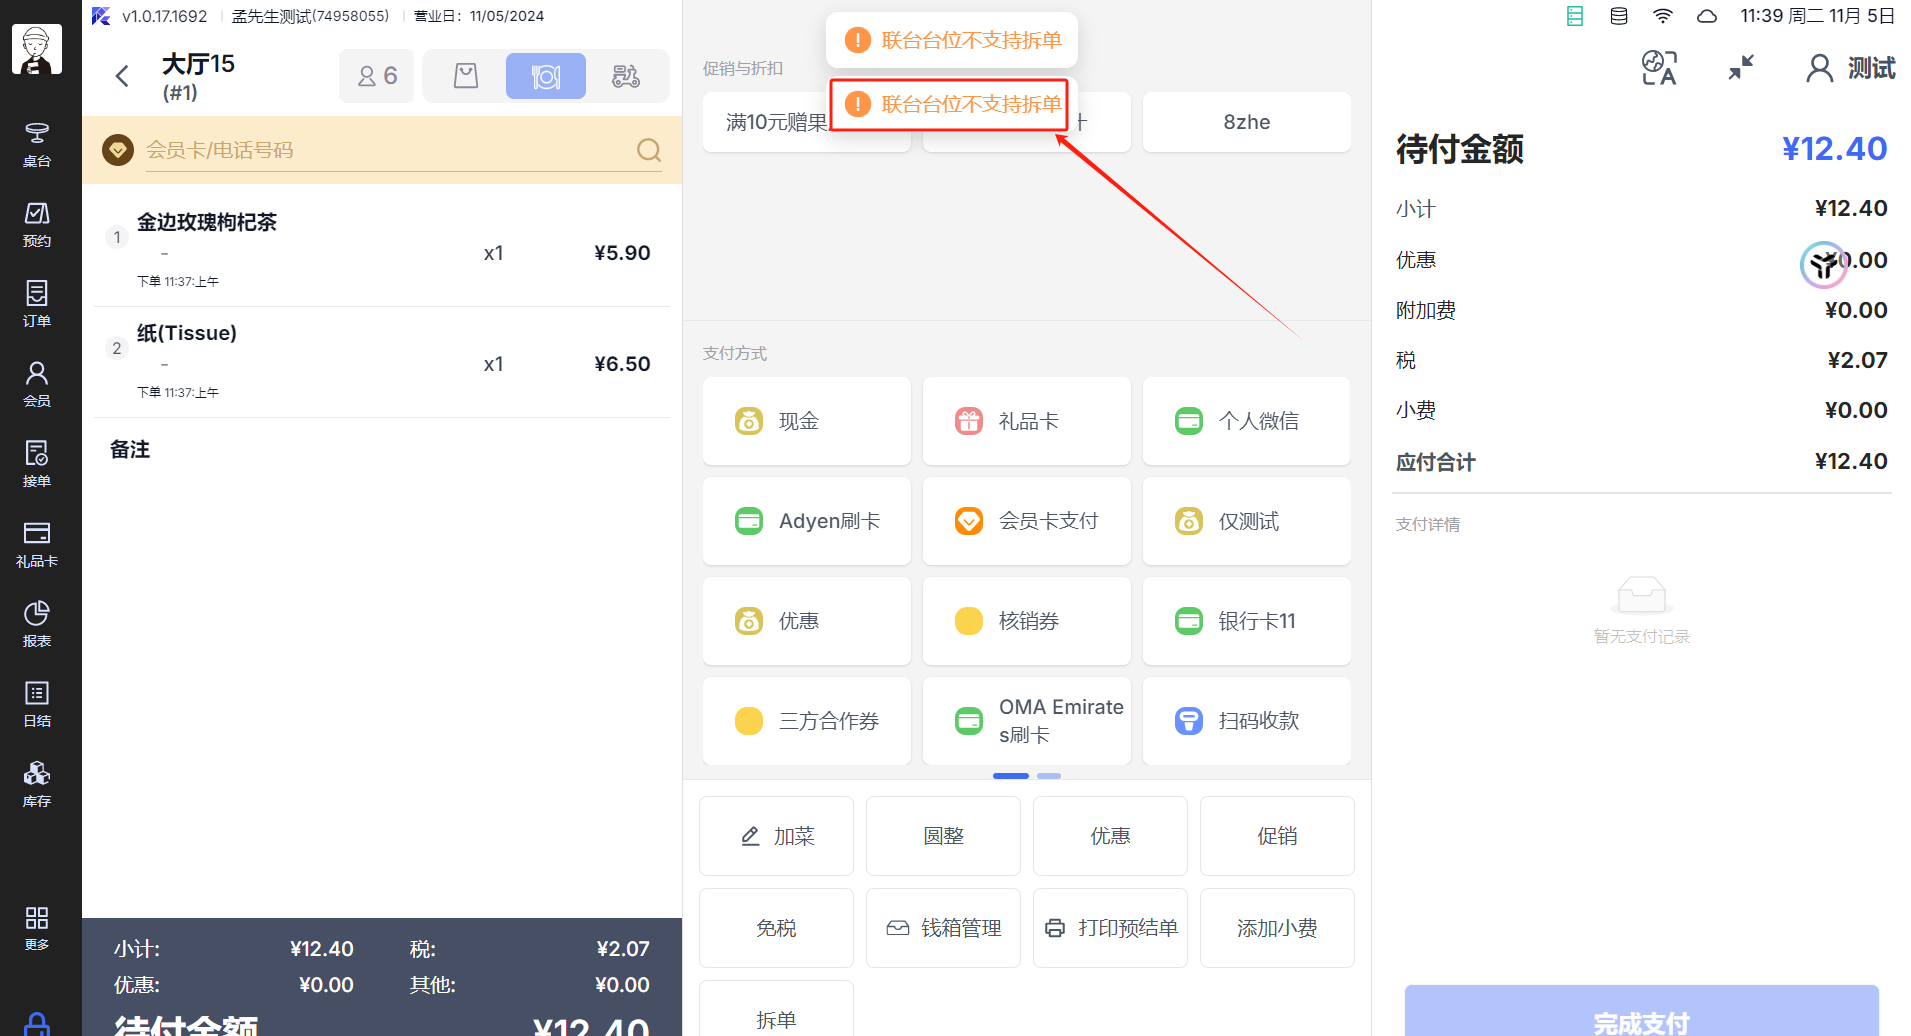The image size is (1911, 1036).
Task: Click the 加菜 add dish button
Action: 776,836
